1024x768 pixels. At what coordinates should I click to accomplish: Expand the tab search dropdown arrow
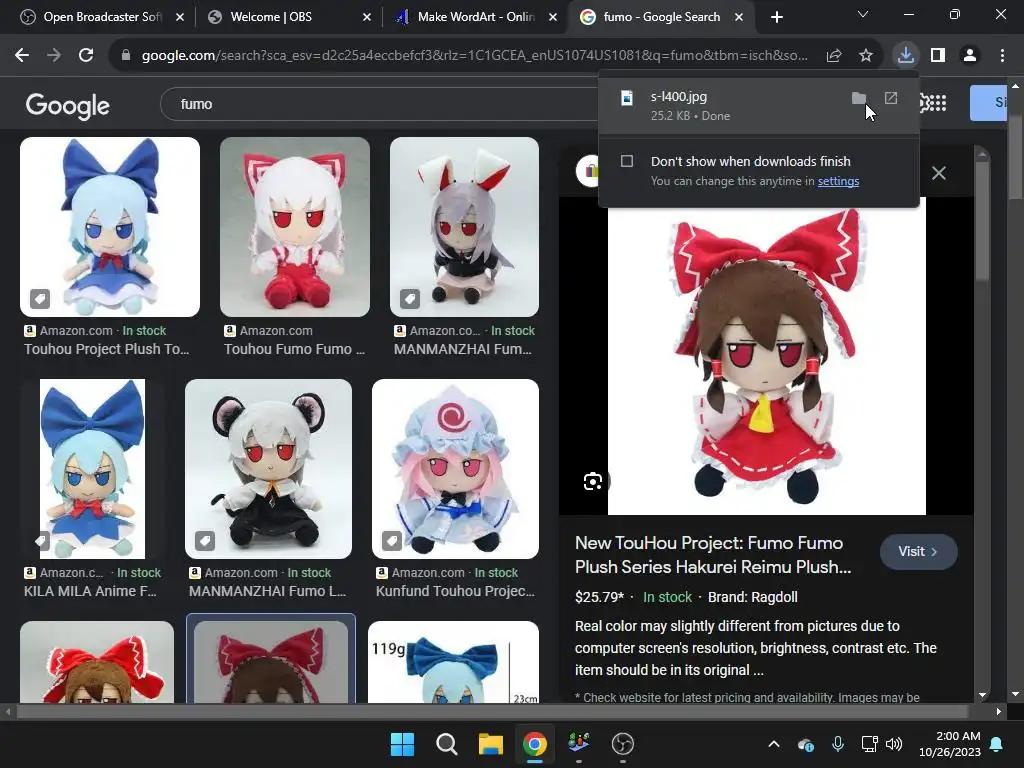tap(863, 14)
